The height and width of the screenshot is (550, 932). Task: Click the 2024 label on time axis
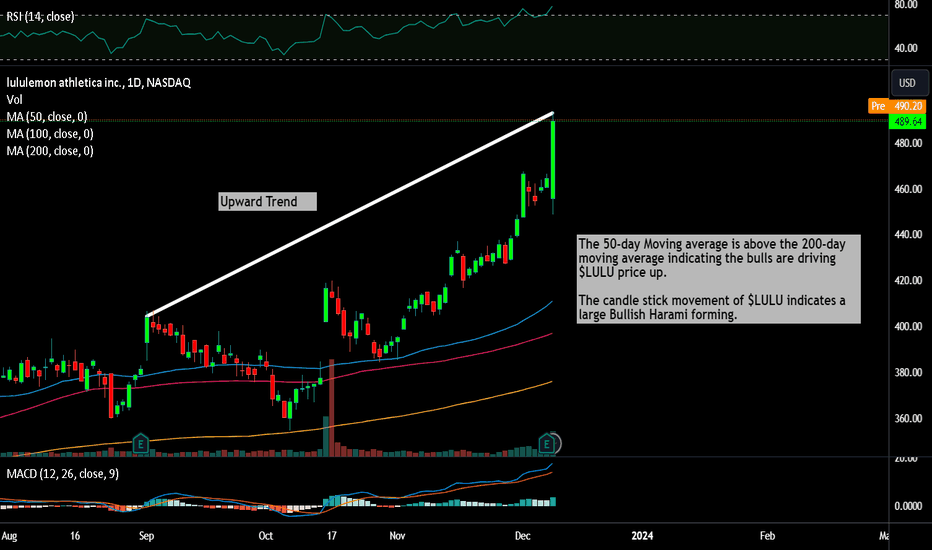[642, 536]
